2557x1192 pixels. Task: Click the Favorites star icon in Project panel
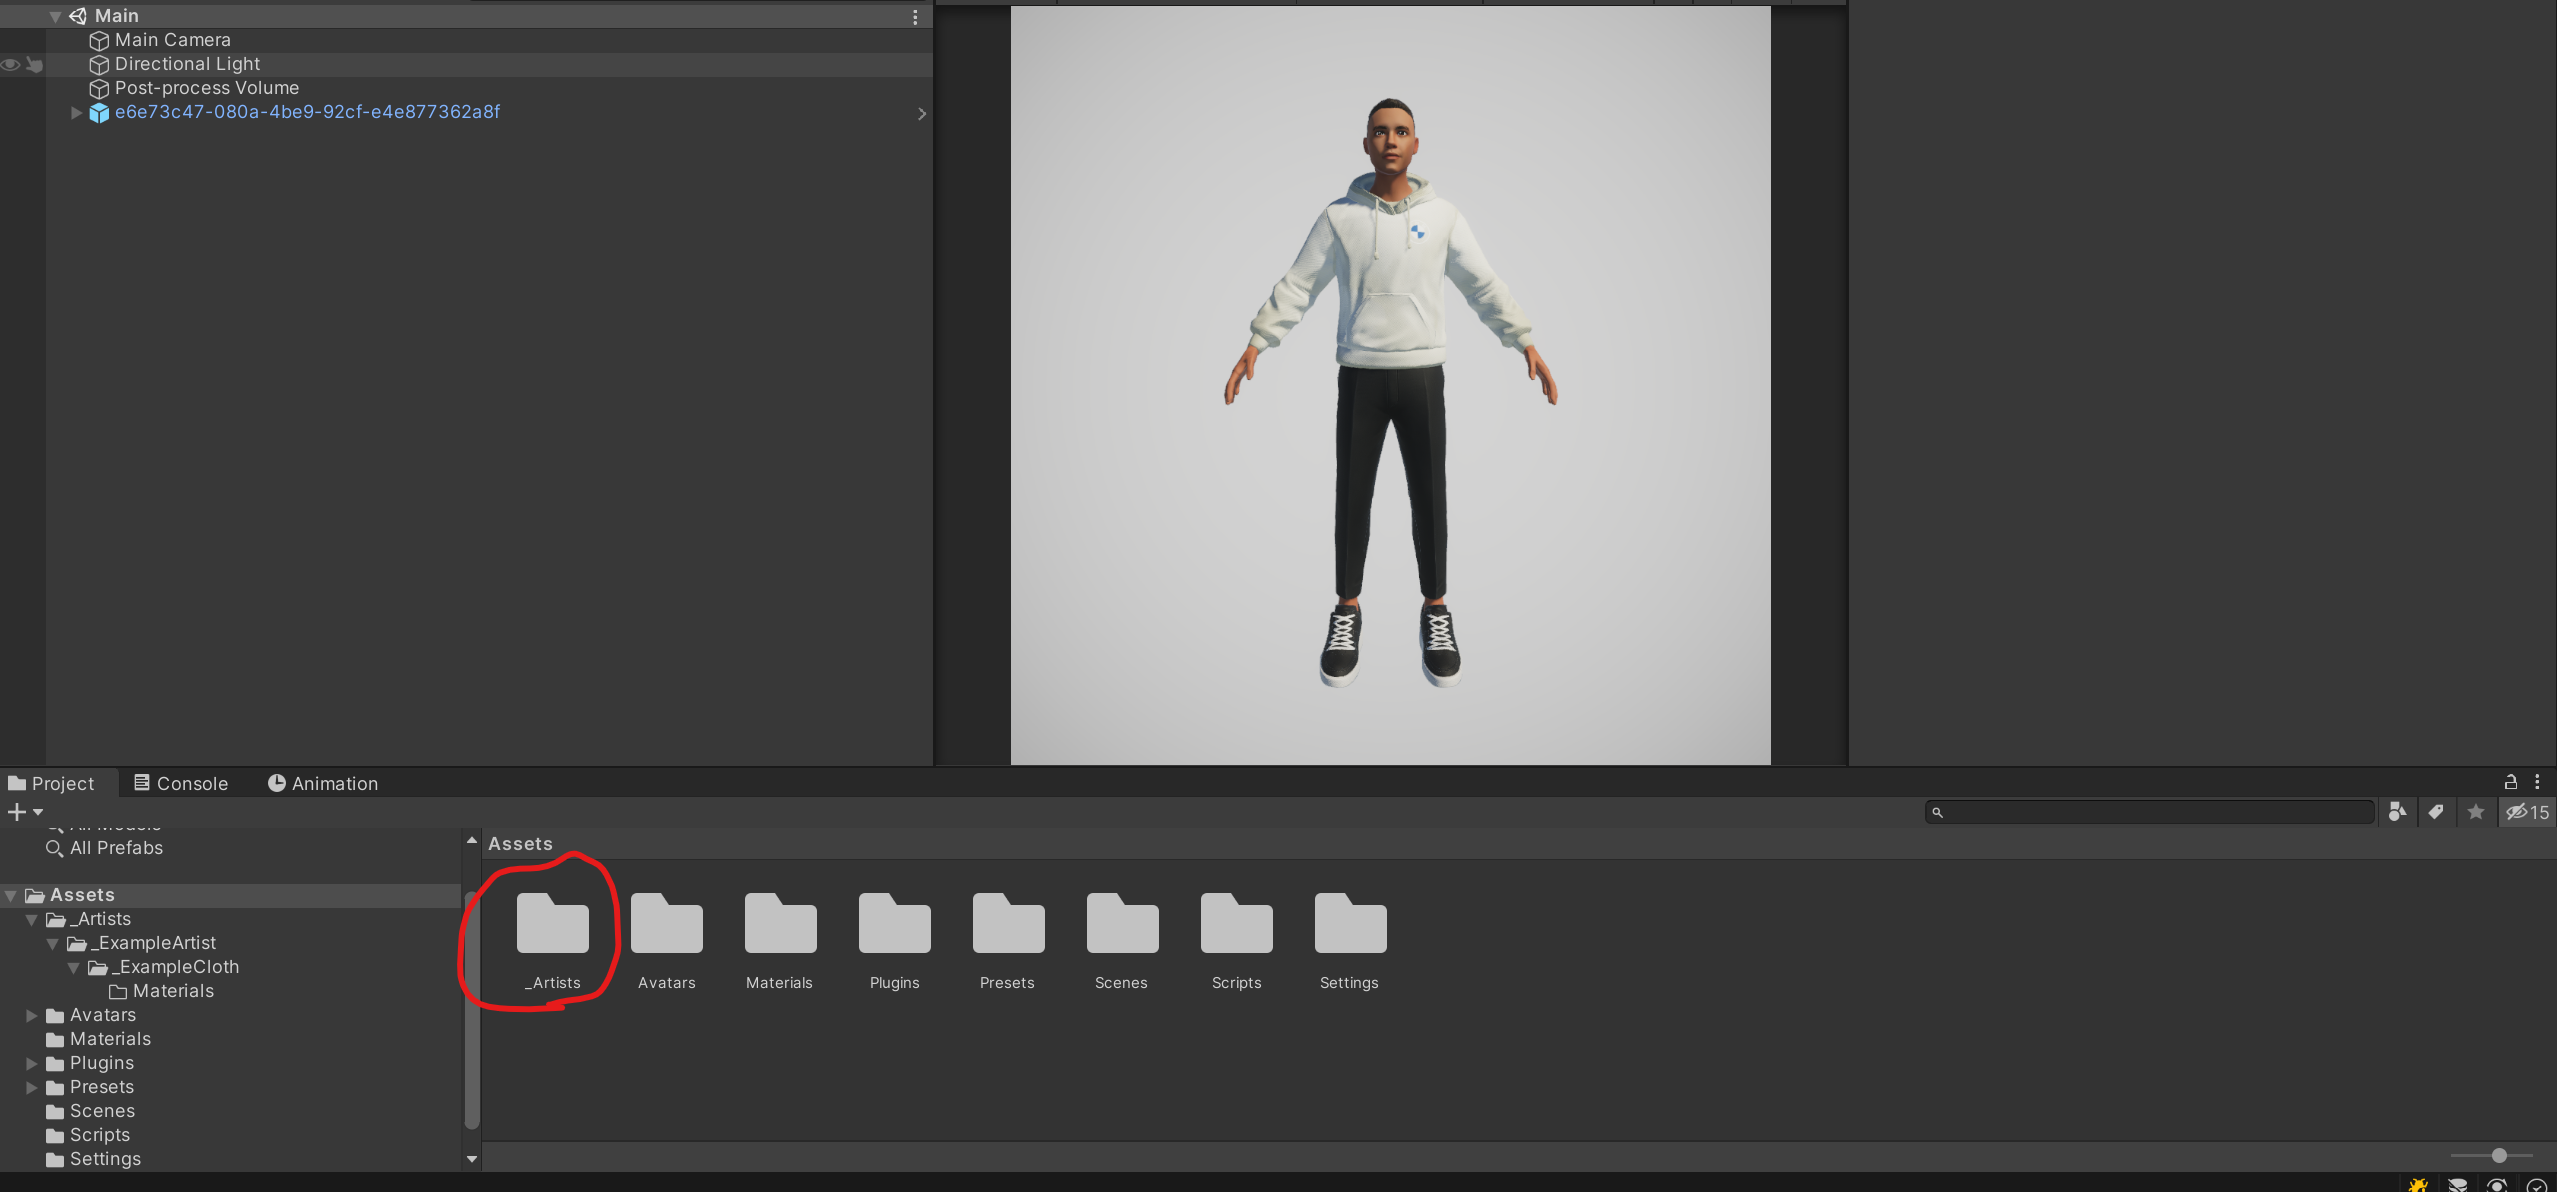coord(2475,812)
